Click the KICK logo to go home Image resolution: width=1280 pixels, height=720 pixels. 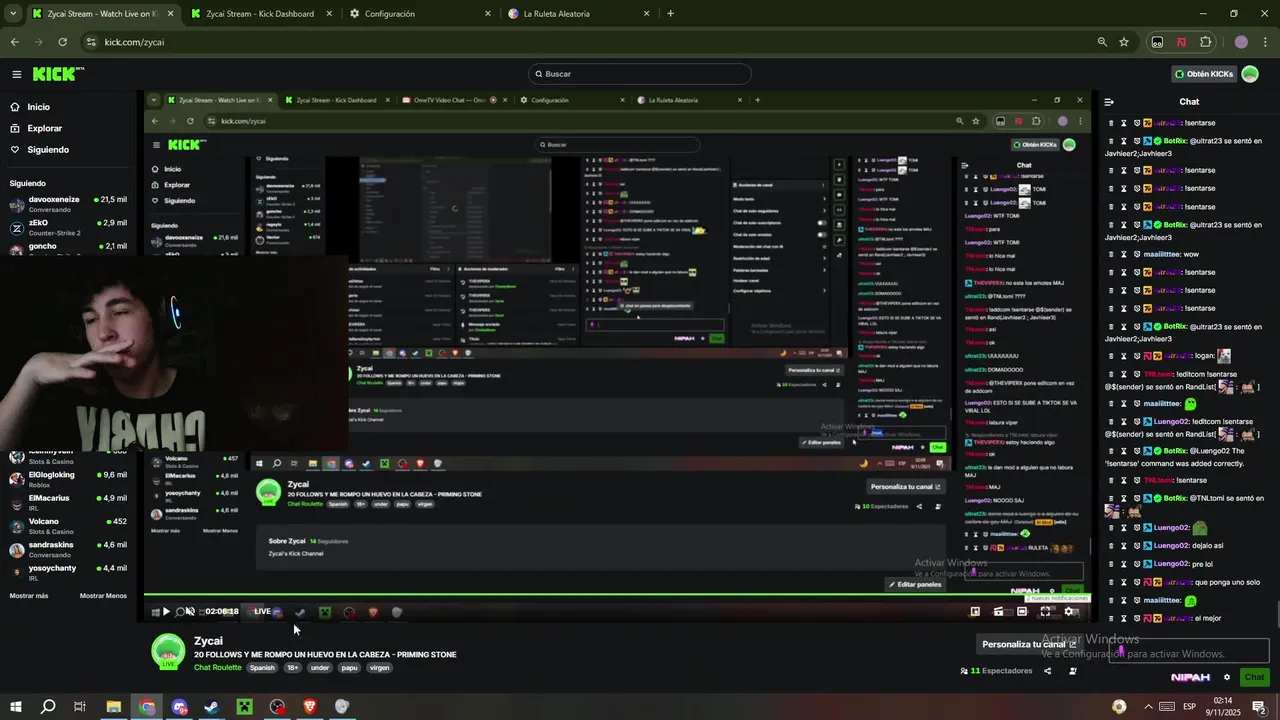point(58,74)
